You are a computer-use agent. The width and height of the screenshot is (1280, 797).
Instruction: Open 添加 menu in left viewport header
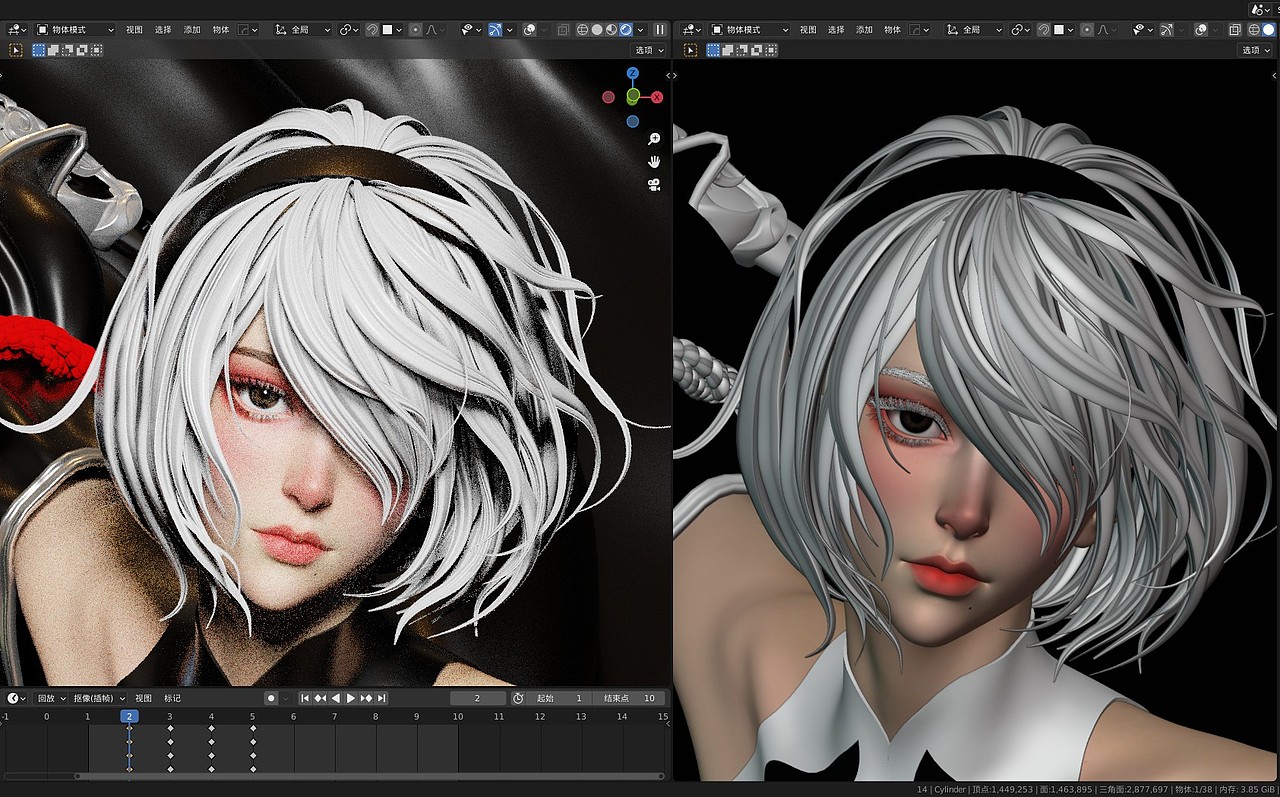[192, 30]
